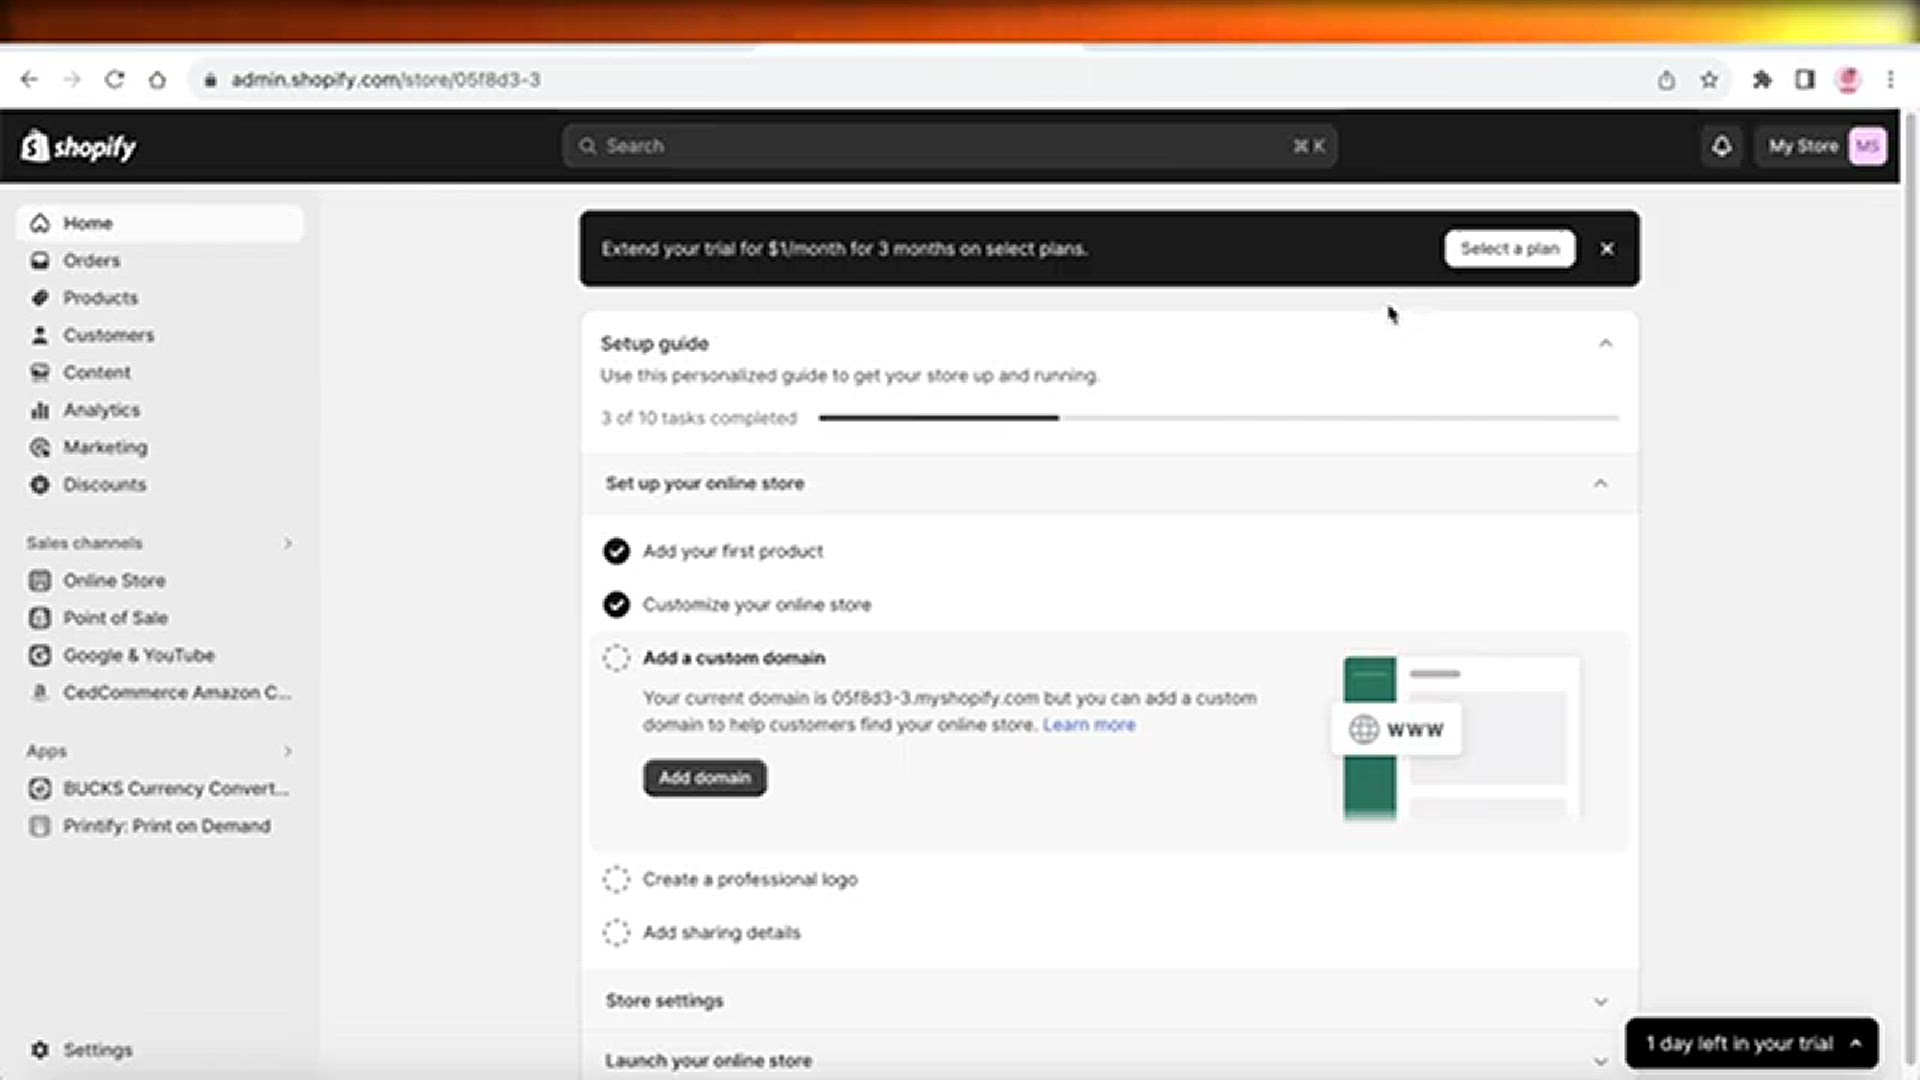Open the browser side panel icon

tap(1805, 80)
